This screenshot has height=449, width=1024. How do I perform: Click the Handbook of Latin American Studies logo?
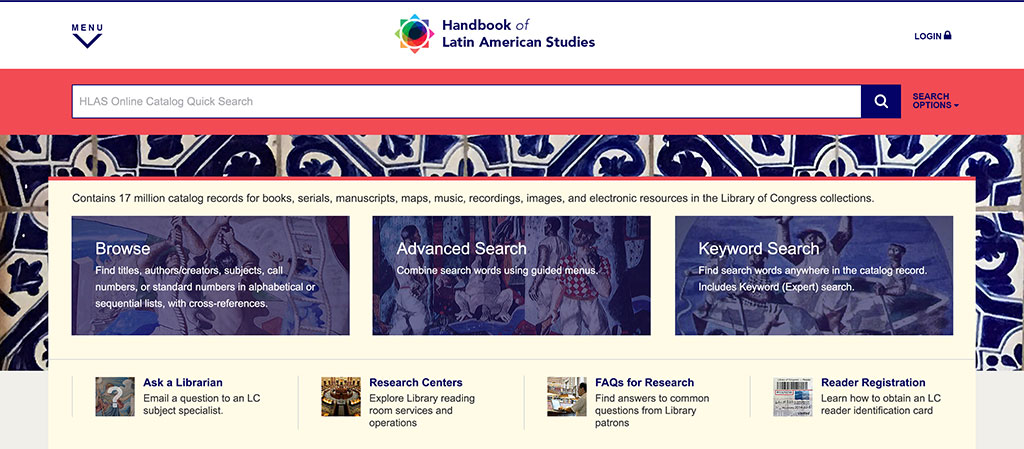(414, 33)
